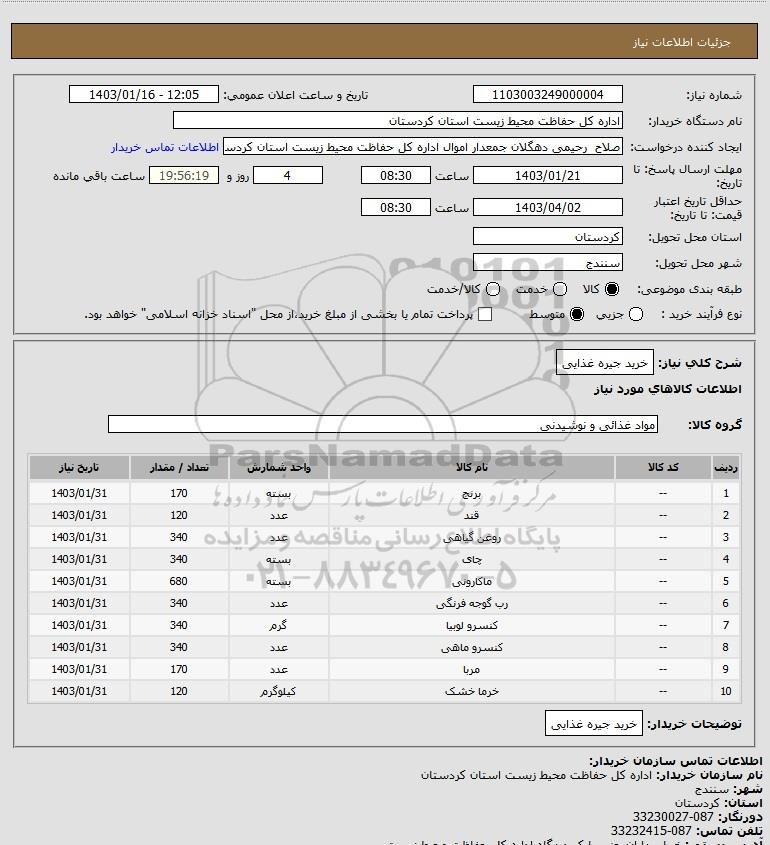Click the تعداد / مقدار column header
The image size is (770, 845).
(x=179, y=467)
